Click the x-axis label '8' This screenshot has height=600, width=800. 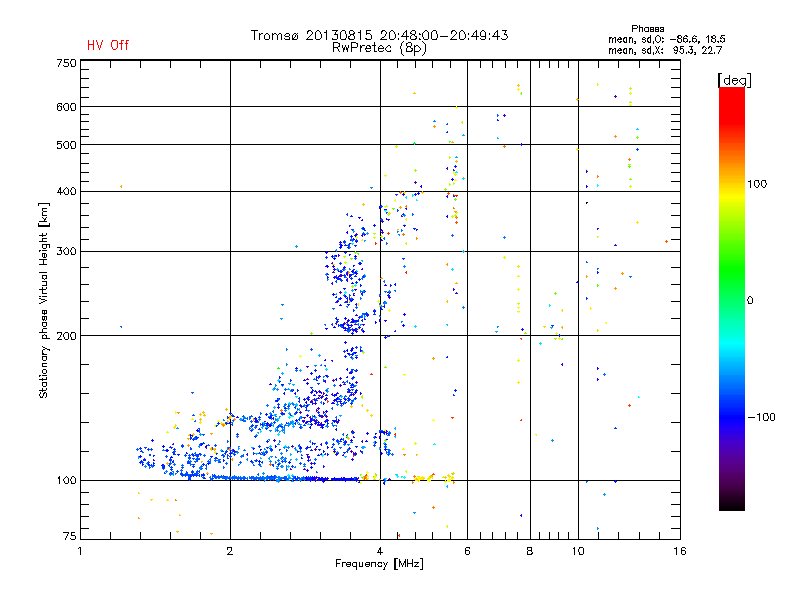pyautogui.click(x=530, y=551)
